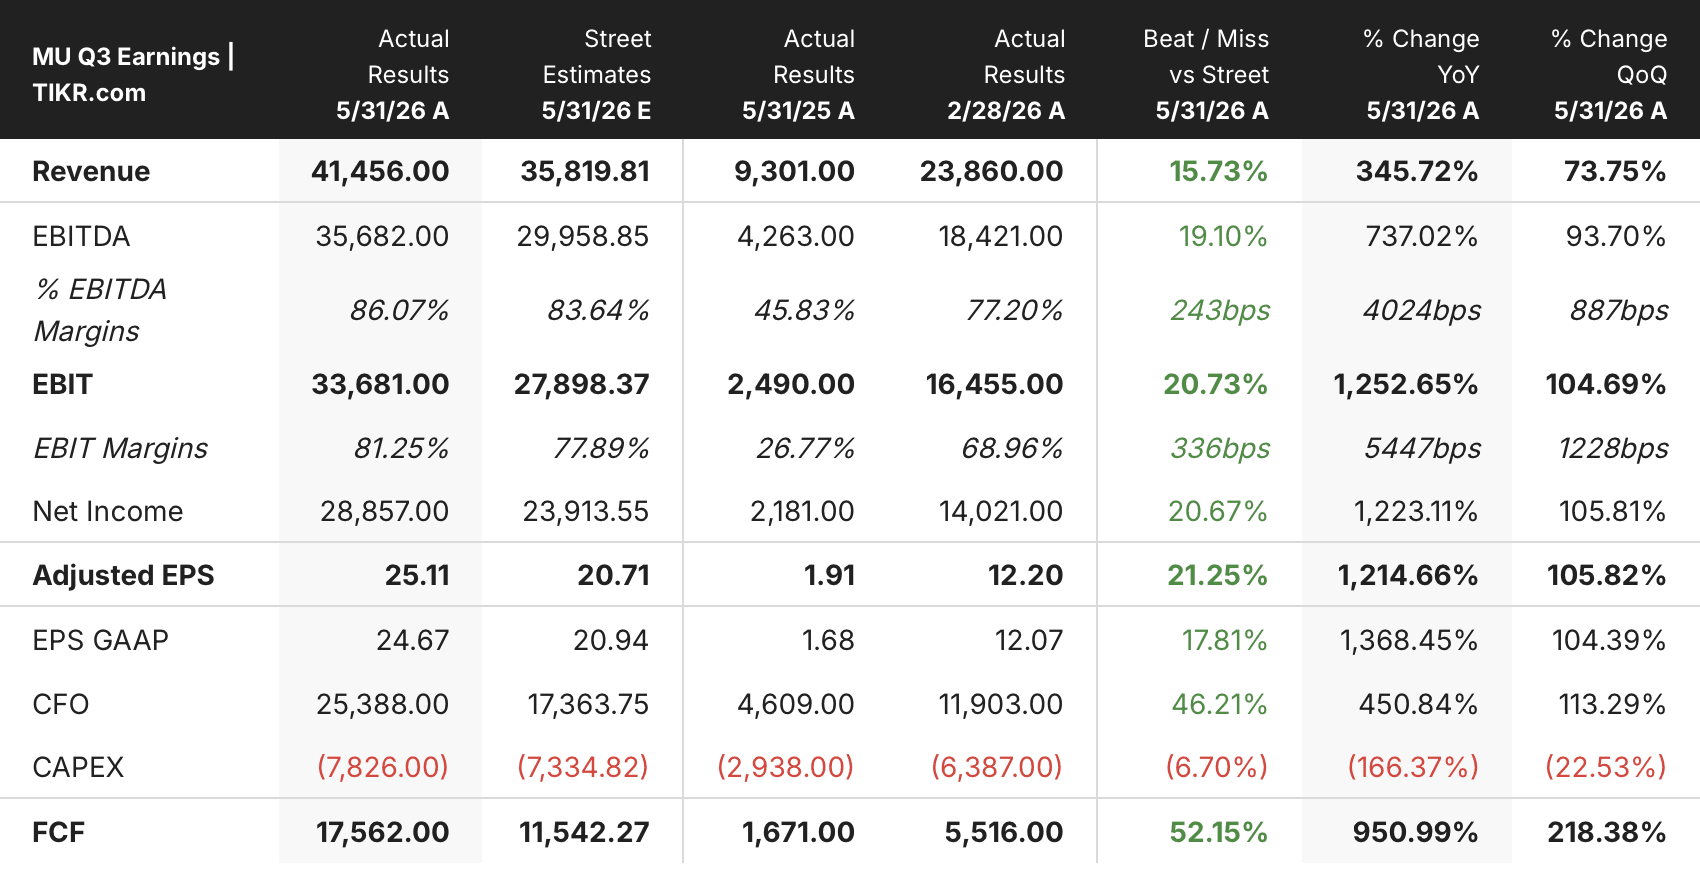Click the EBIT estimate 27,898.37
Viewport: 1700px width, 876px height.
(582, 384)
